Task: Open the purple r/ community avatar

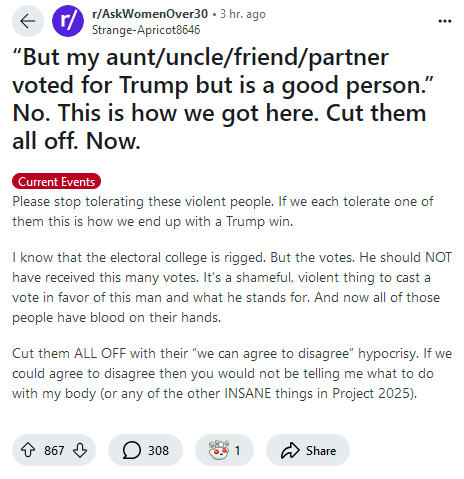Action: (x=68, y=21)
